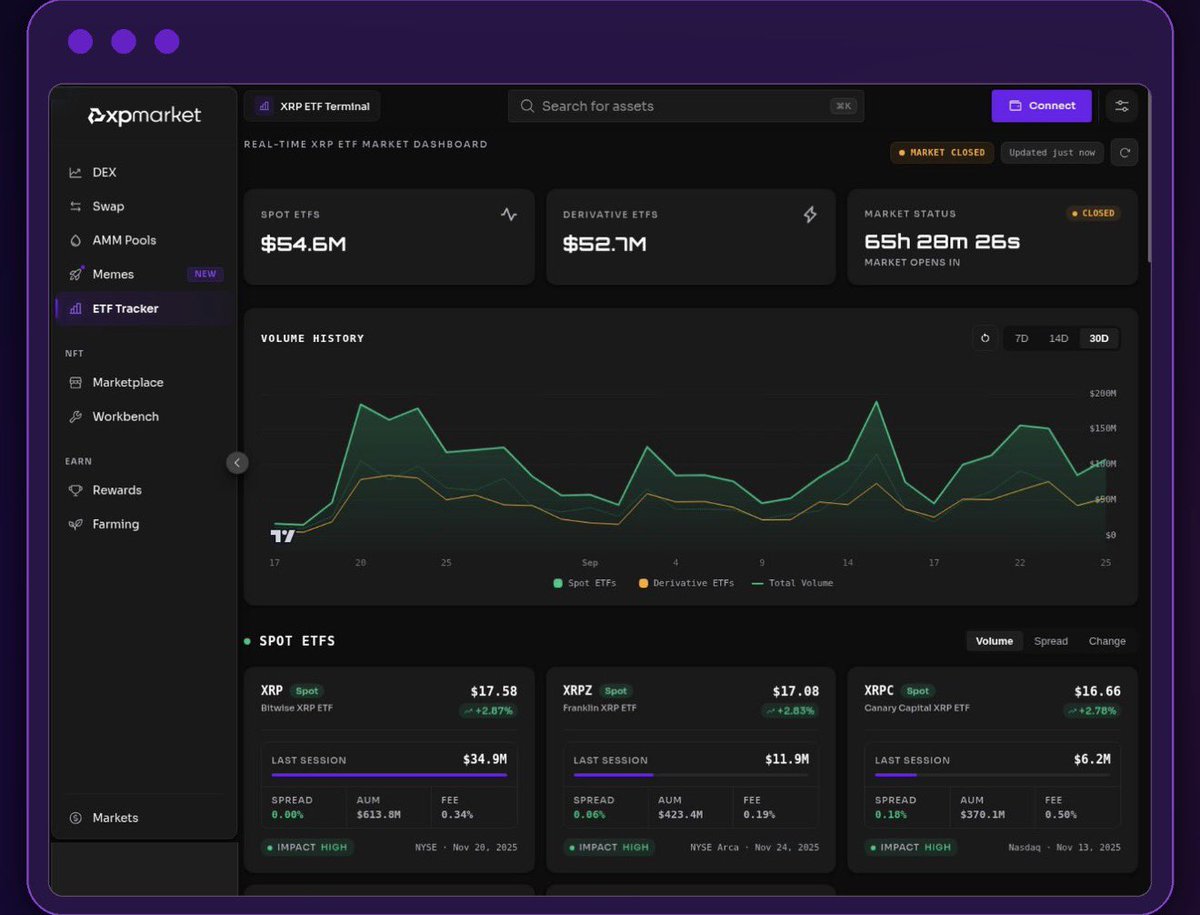
Task: Collapse the sidebar with the chevron arrow
Action: (x=237, y=463)
